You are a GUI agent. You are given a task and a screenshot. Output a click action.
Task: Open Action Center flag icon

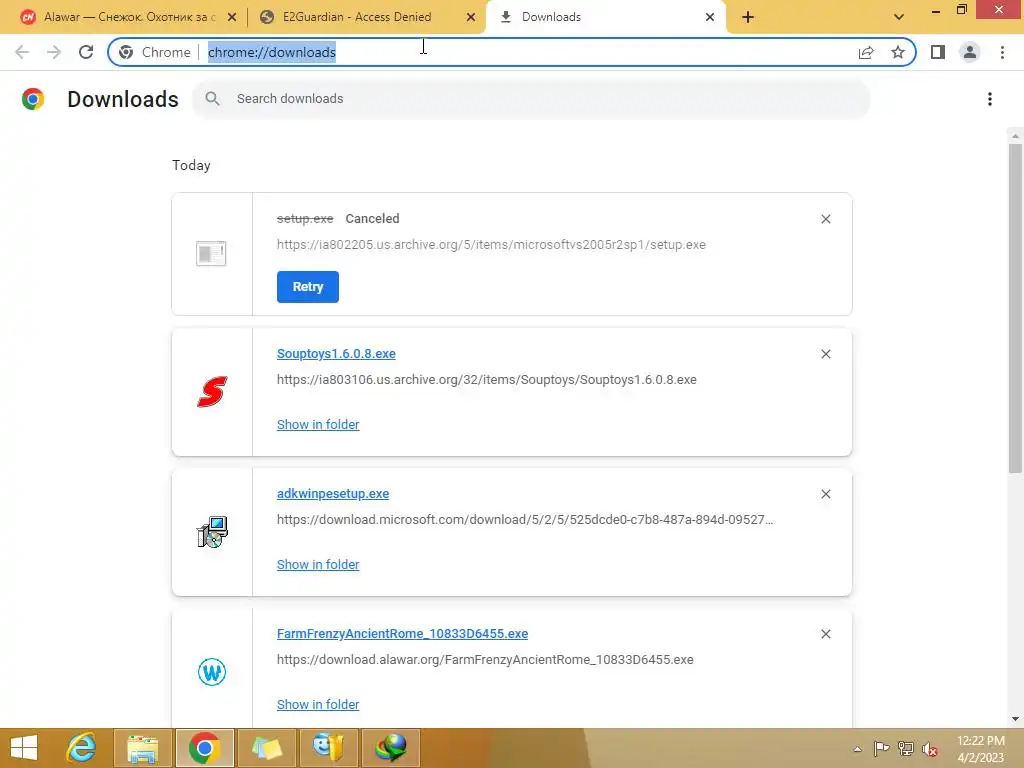(x=881, y=748)
